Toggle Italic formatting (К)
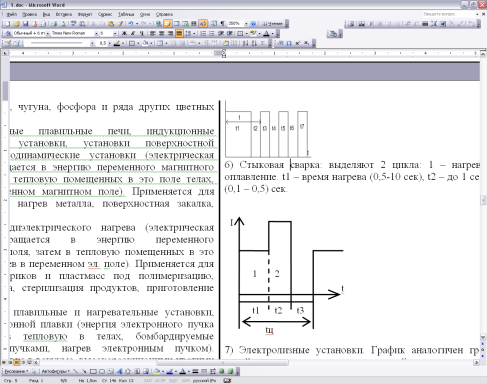Viewport: 487px width, 384px height. click(x=133, y=33)
